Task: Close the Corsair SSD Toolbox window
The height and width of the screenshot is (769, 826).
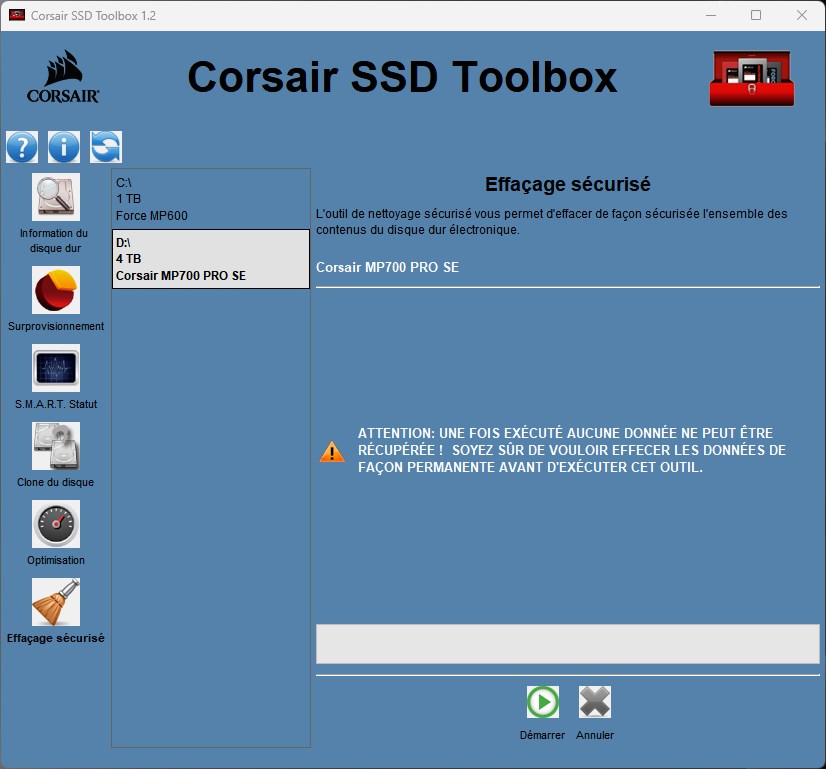Action: pyautogui.click(x=802, y=15)
